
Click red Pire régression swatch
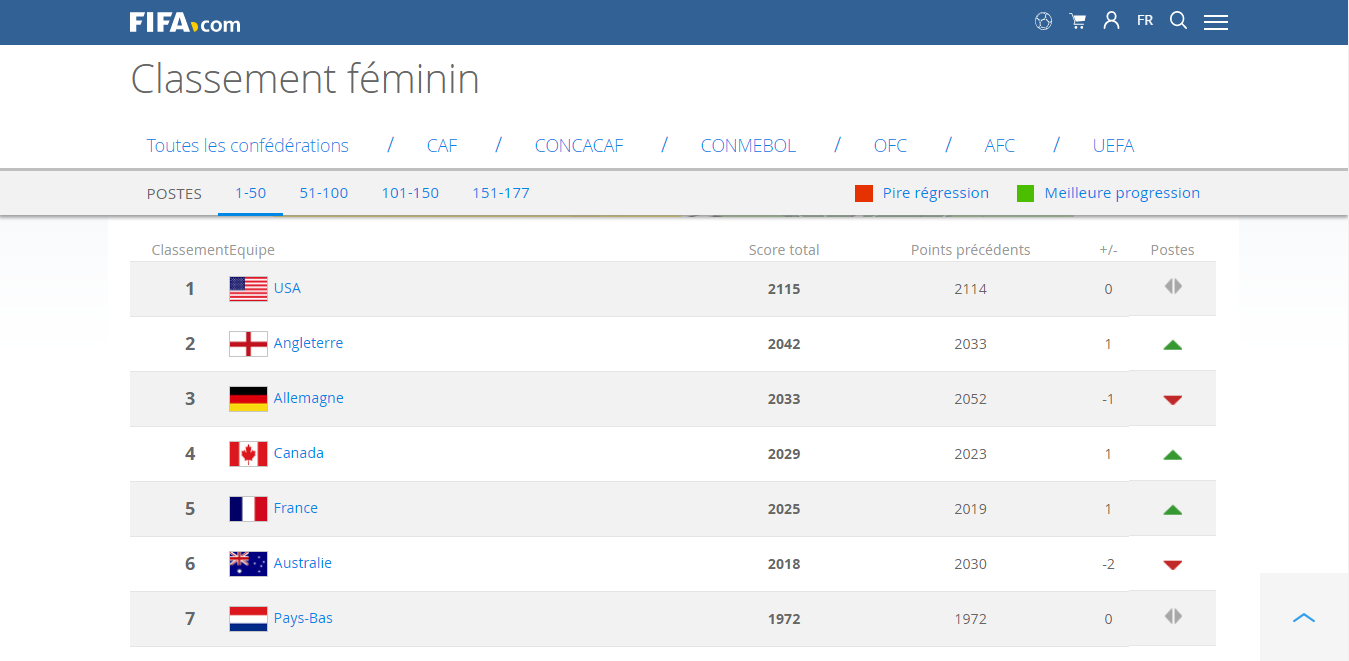864,194
